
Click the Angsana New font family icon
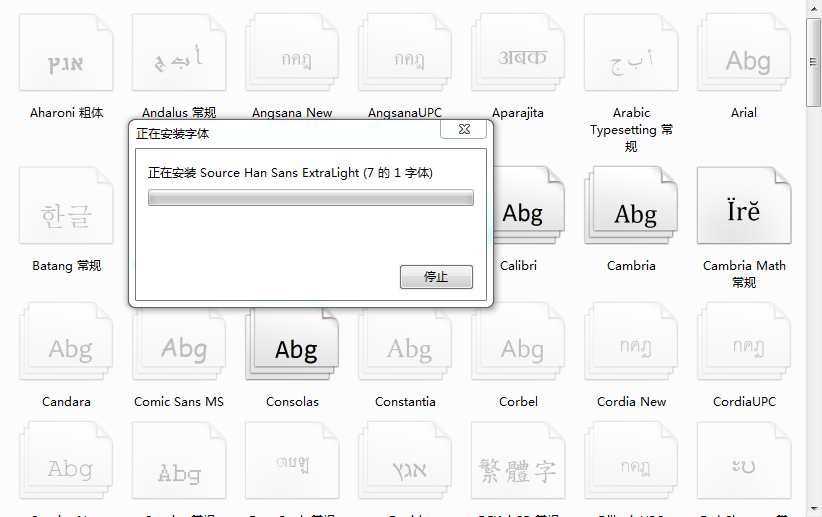[x=292, y=52]
